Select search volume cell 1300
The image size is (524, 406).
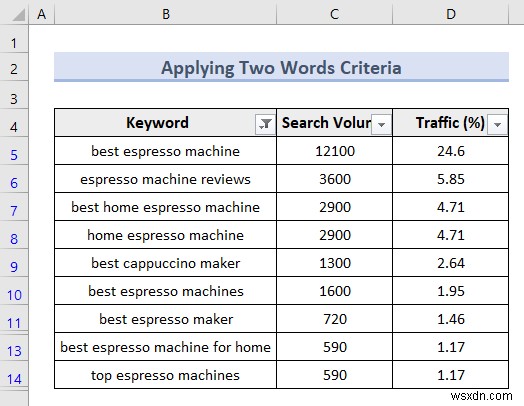[x=335, y=263]
